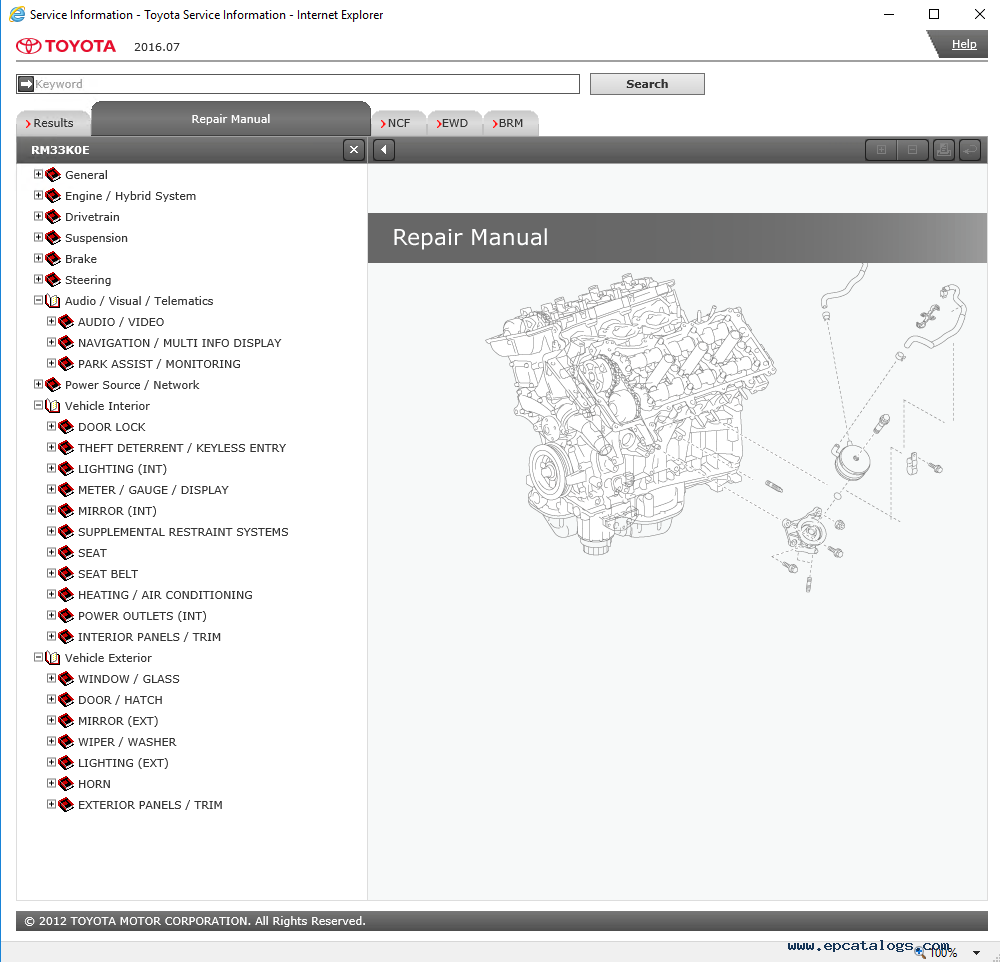Screen dimensions: 1000x962
Task: Expand the Steering node
Action: [x=38, y=279]
